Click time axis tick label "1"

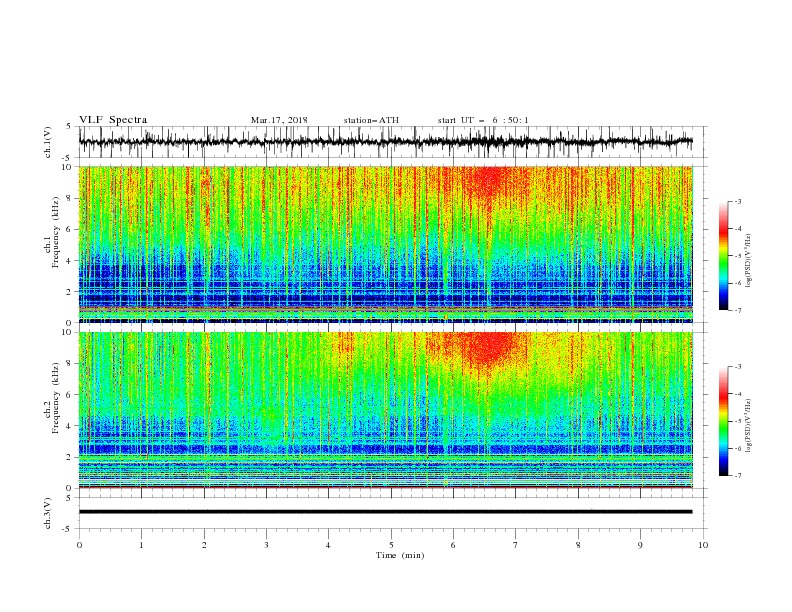(x=141, y=545)
